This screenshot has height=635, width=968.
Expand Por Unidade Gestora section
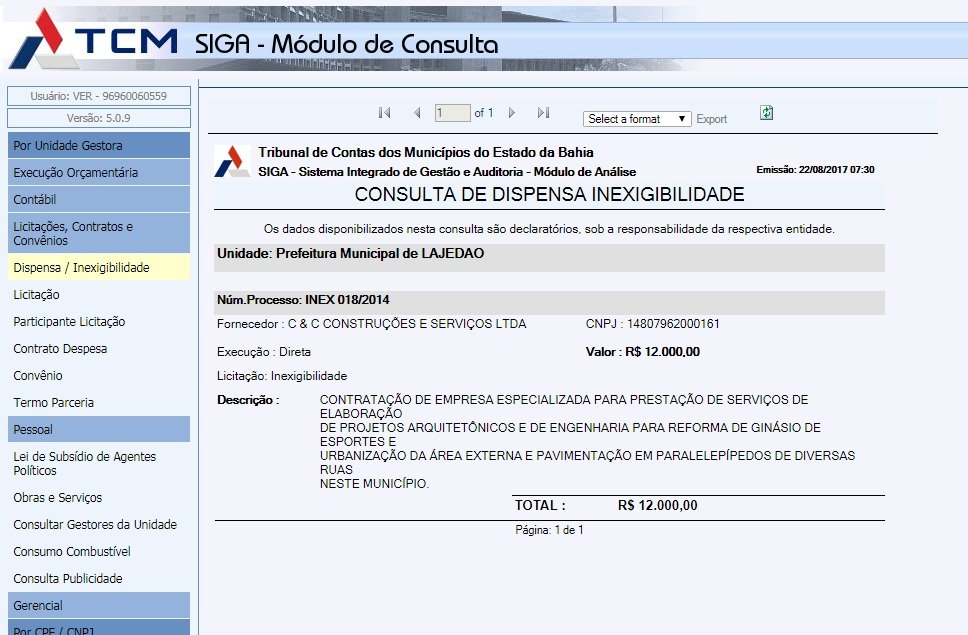click(x=98, y=146)
